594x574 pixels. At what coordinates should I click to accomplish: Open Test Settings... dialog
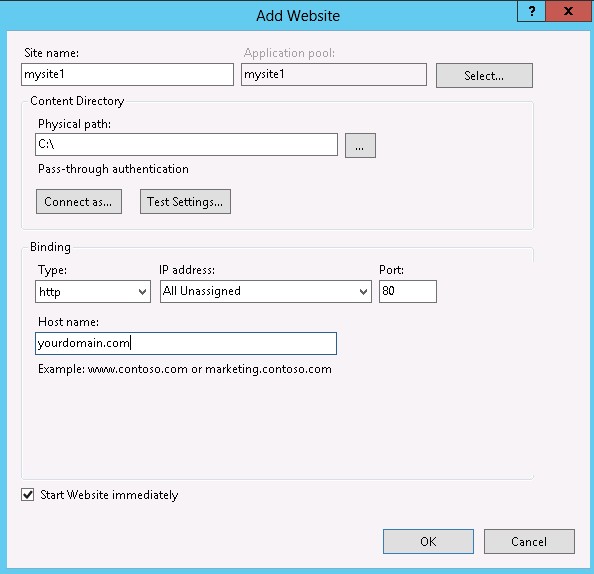pyautogui.click(x=185, y=202)
